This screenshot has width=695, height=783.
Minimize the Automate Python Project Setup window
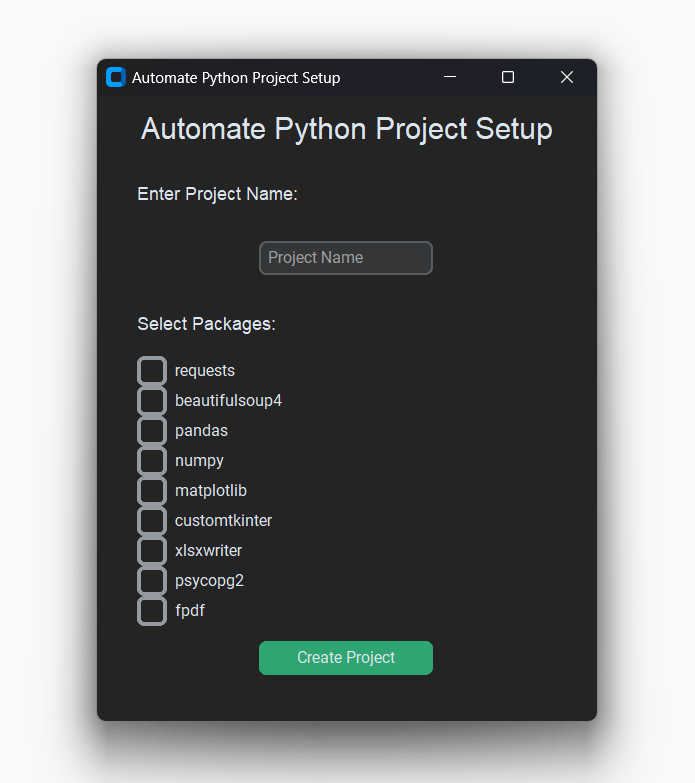pyautogui.click(x=450, y=77)
